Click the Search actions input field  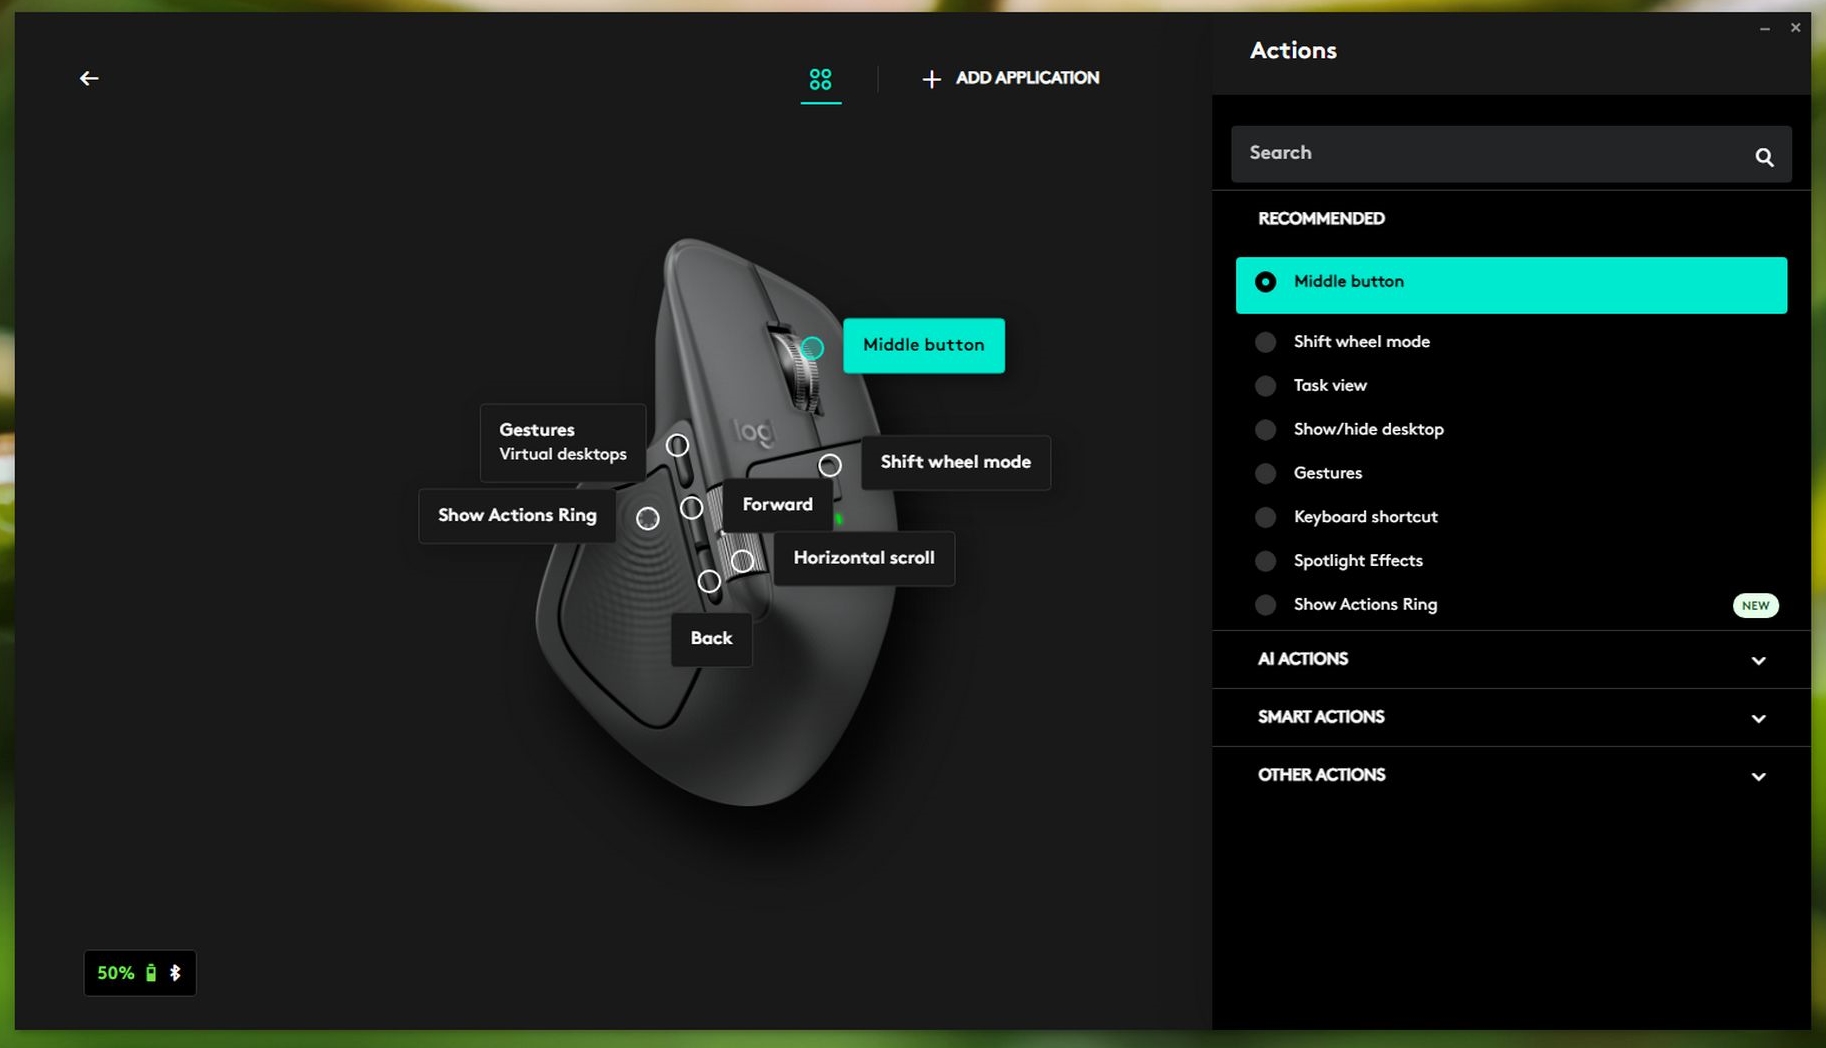1490,153
